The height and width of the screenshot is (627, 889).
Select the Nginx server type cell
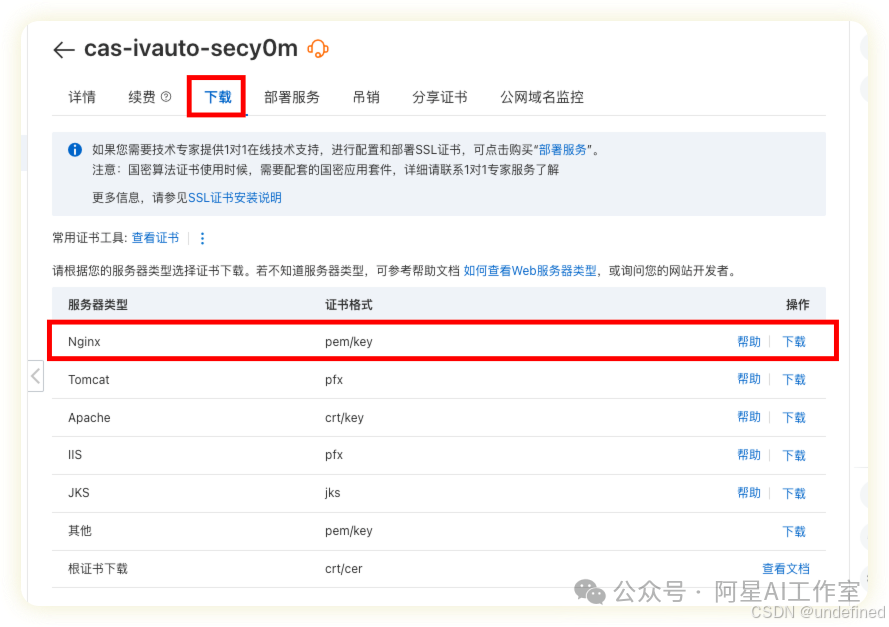tap(84, 341)
